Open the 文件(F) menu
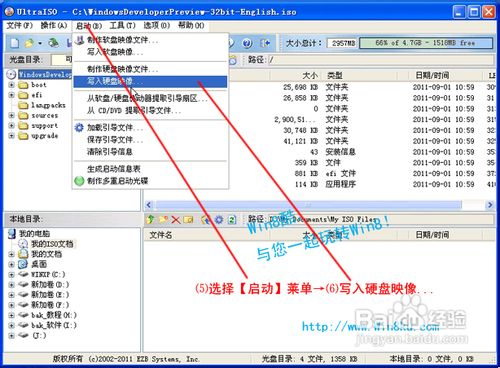 20,26
